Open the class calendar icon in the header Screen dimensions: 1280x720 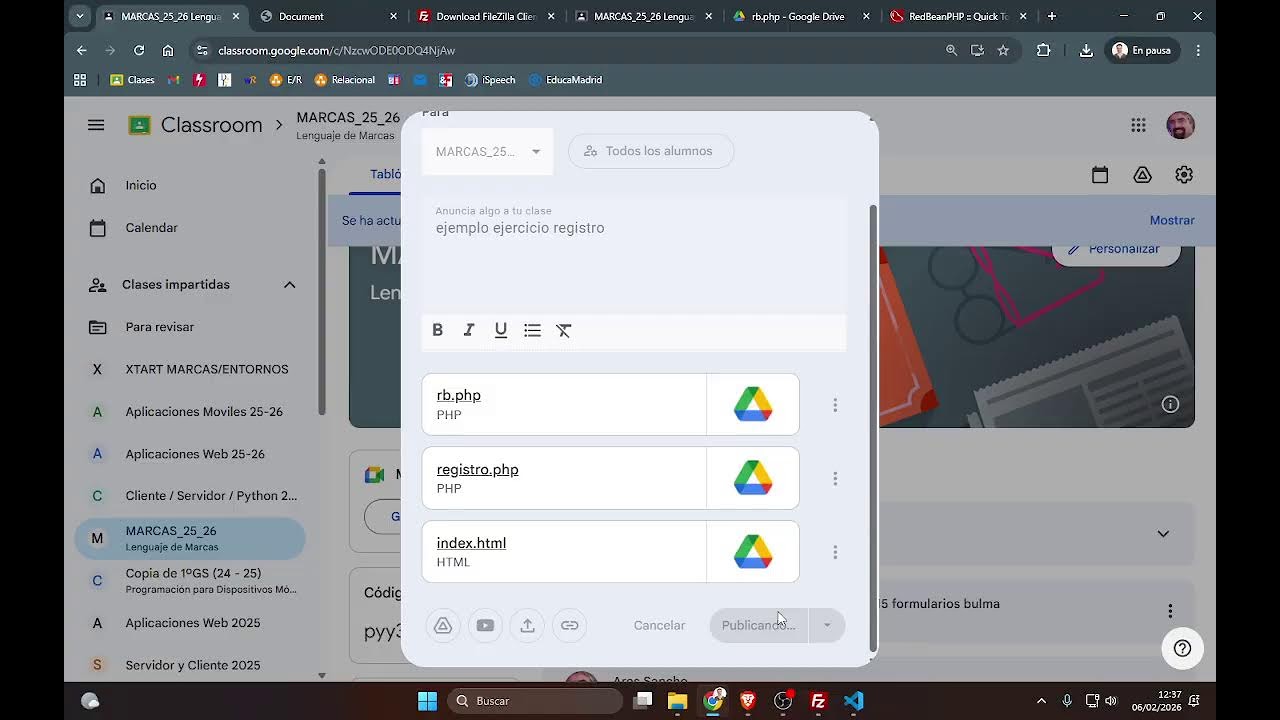[x=1100, y=175]
